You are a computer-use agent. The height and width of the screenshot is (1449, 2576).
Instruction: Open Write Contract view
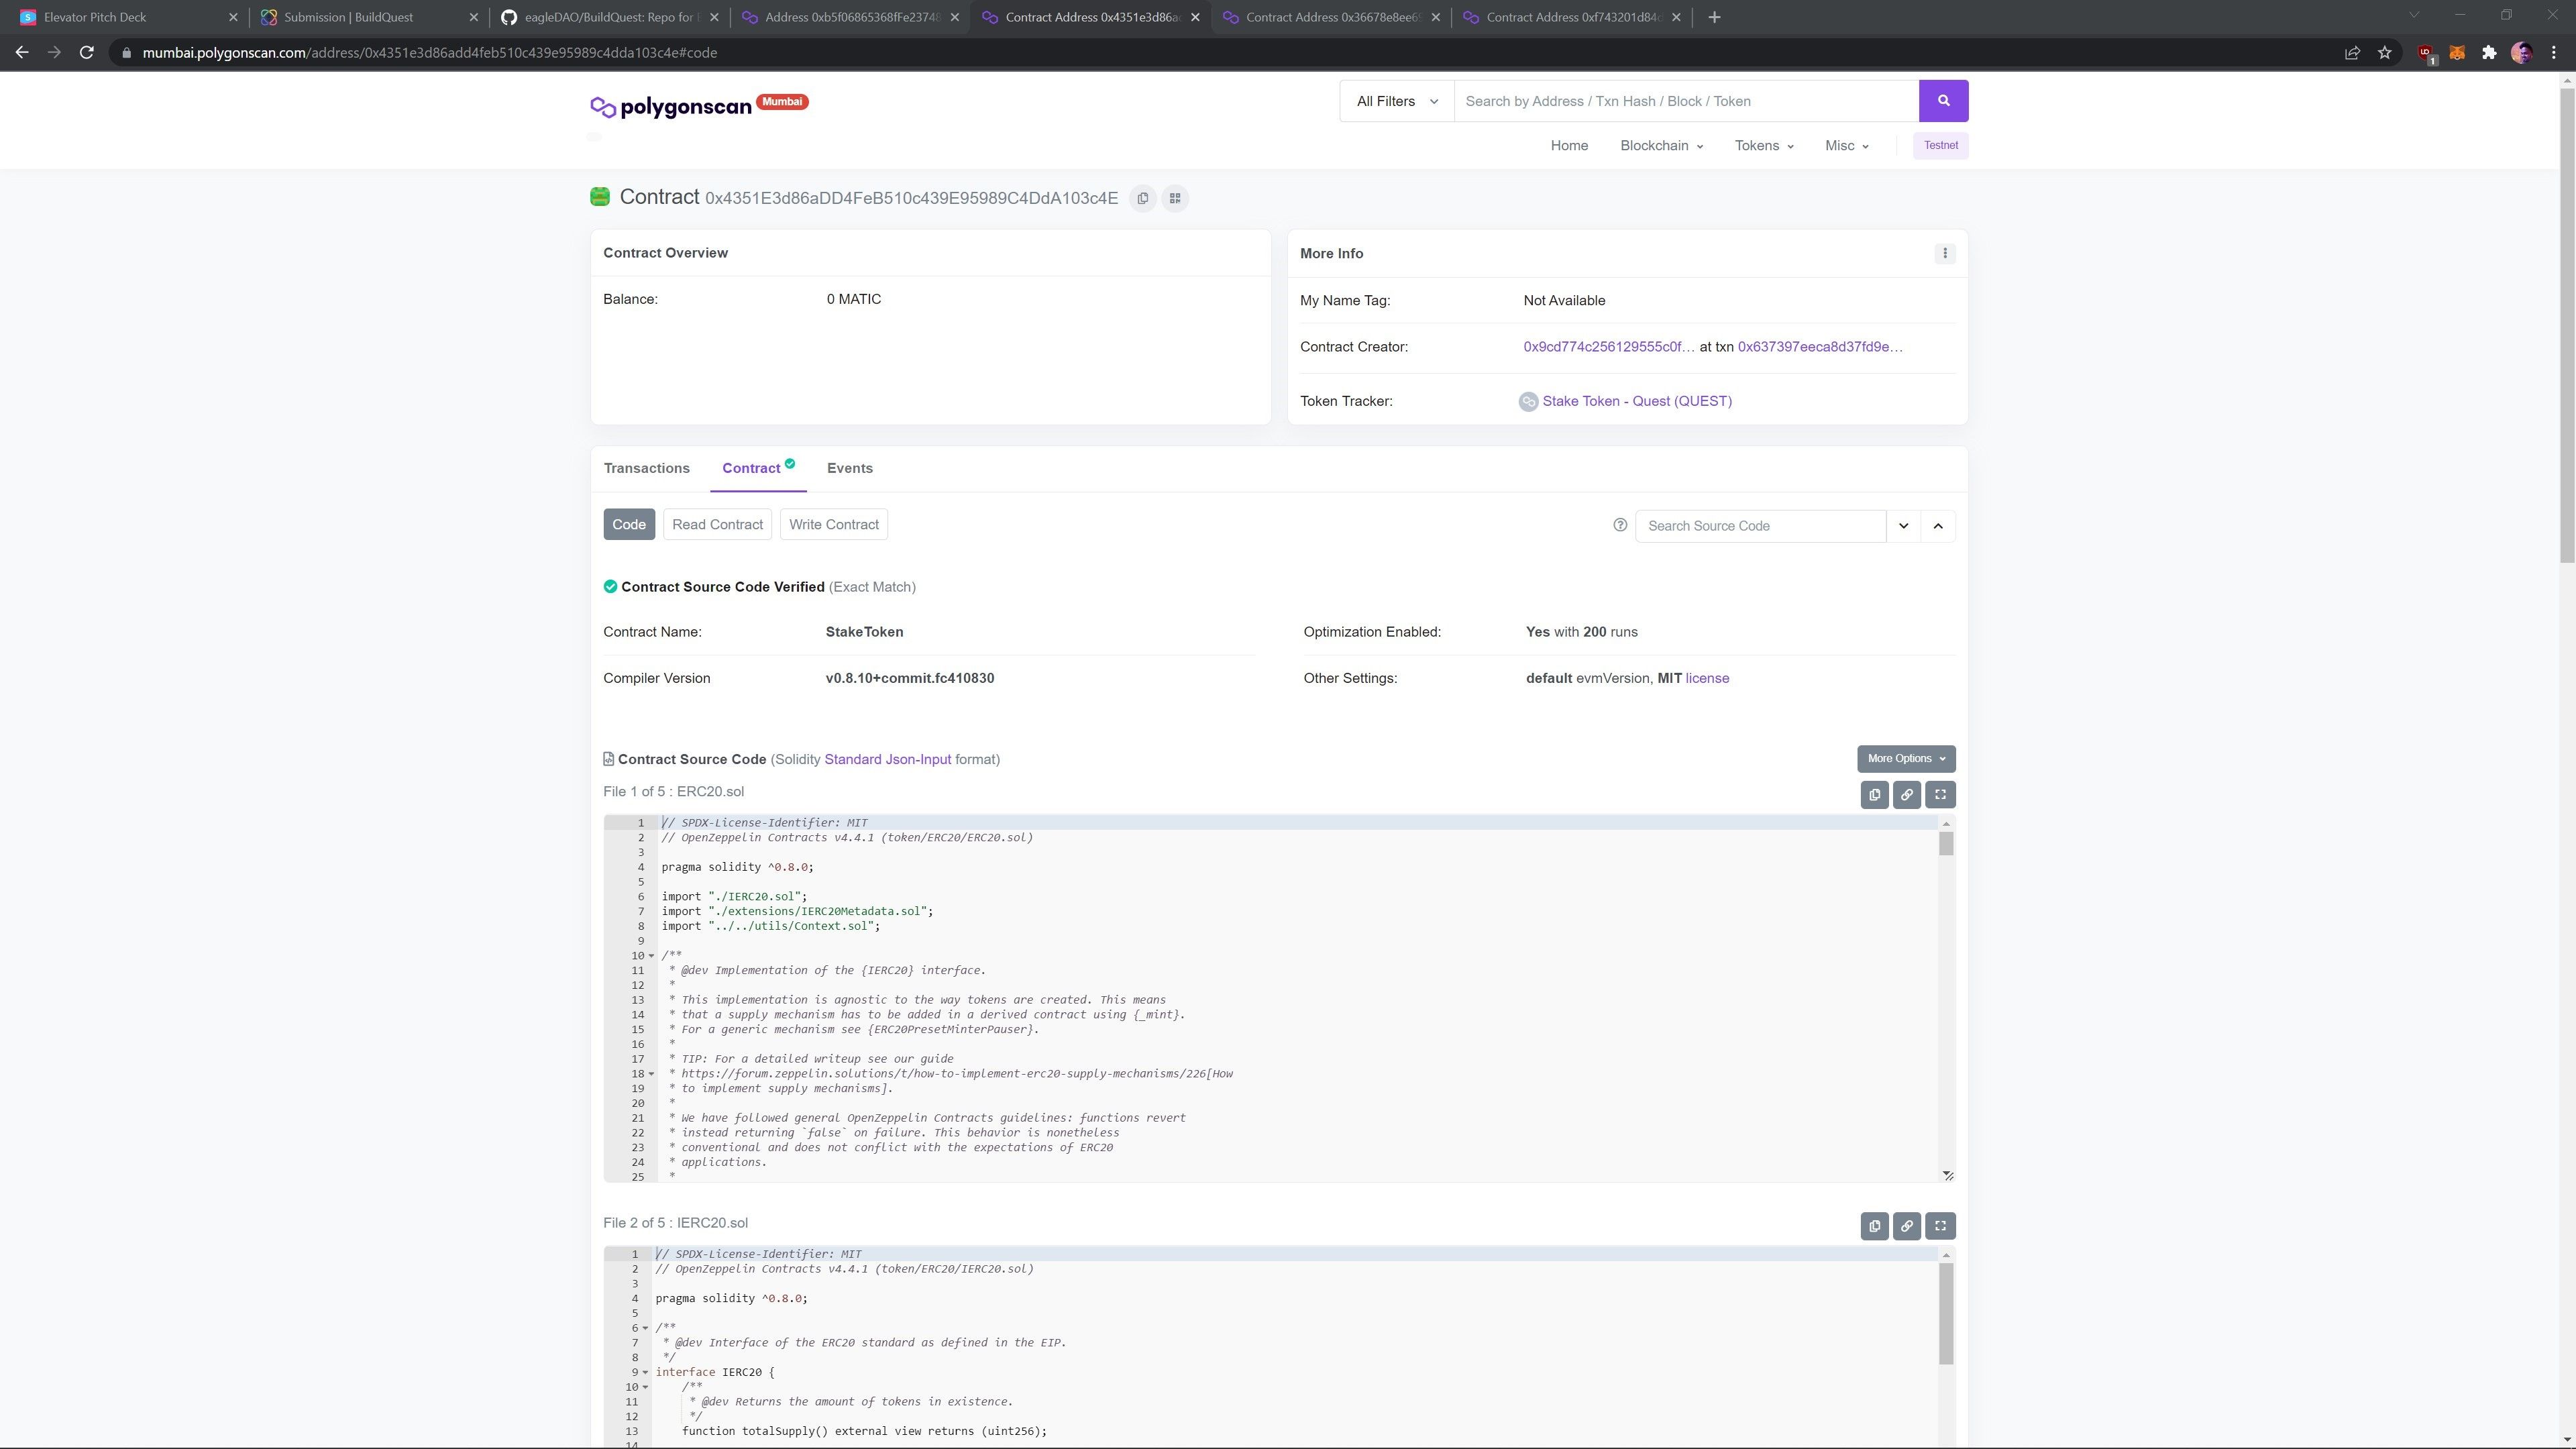coord(834,525)
